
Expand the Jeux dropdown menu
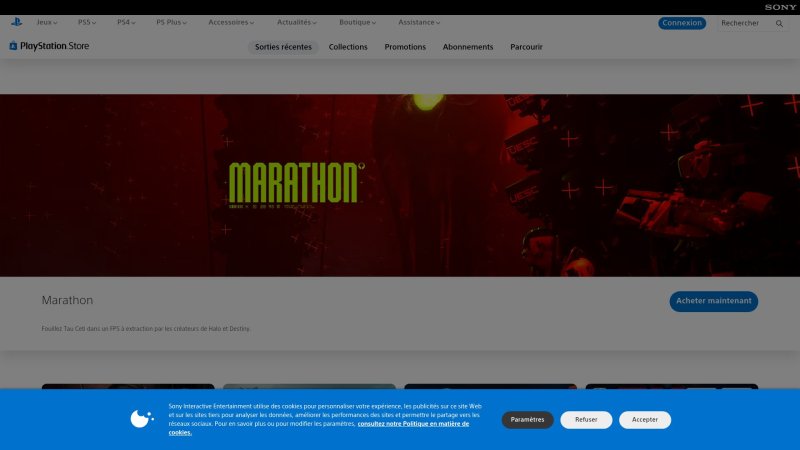[x=47, y=22]
